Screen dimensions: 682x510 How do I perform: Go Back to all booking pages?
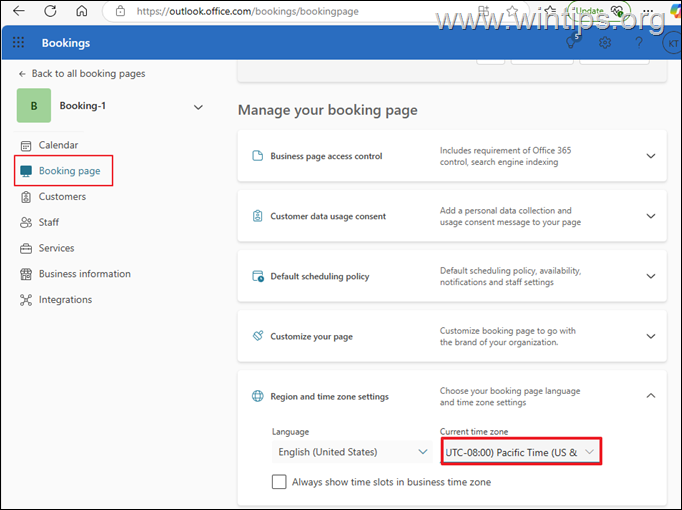click(82, 73)
